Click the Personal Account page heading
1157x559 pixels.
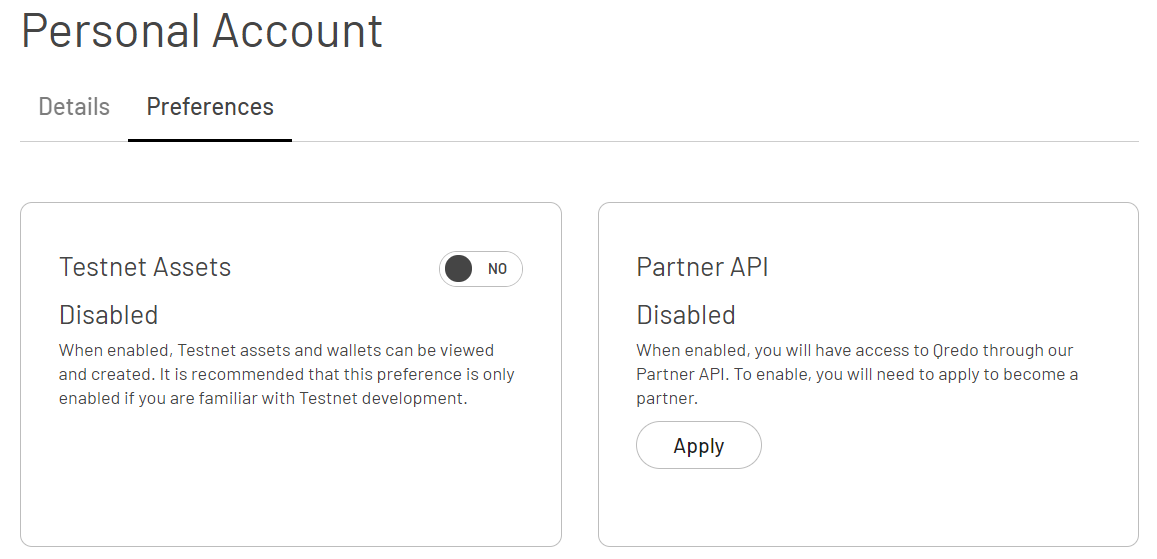(x=202, y=31)
